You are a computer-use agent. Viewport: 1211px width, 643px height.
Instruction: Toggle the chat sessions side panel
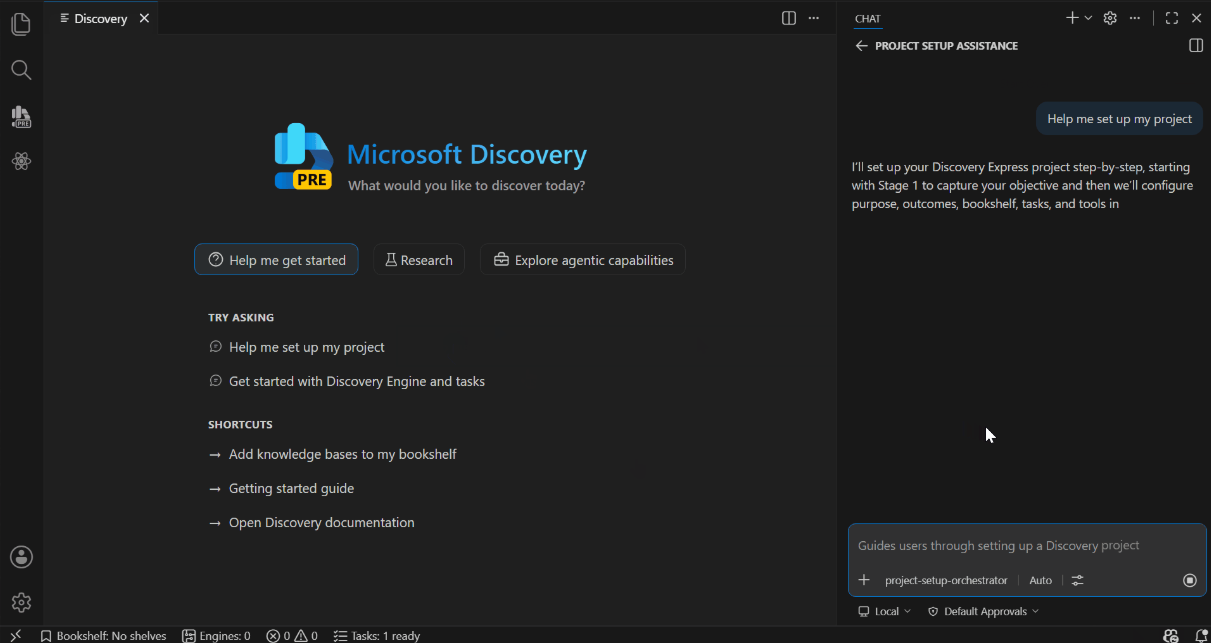[1196, 46]
